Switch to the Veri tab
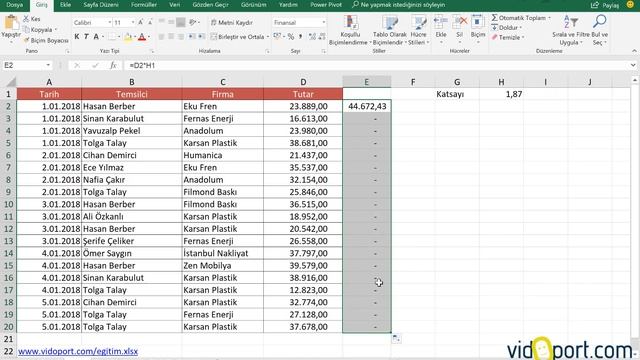640x360 pixels. click(x=174, y=5)
